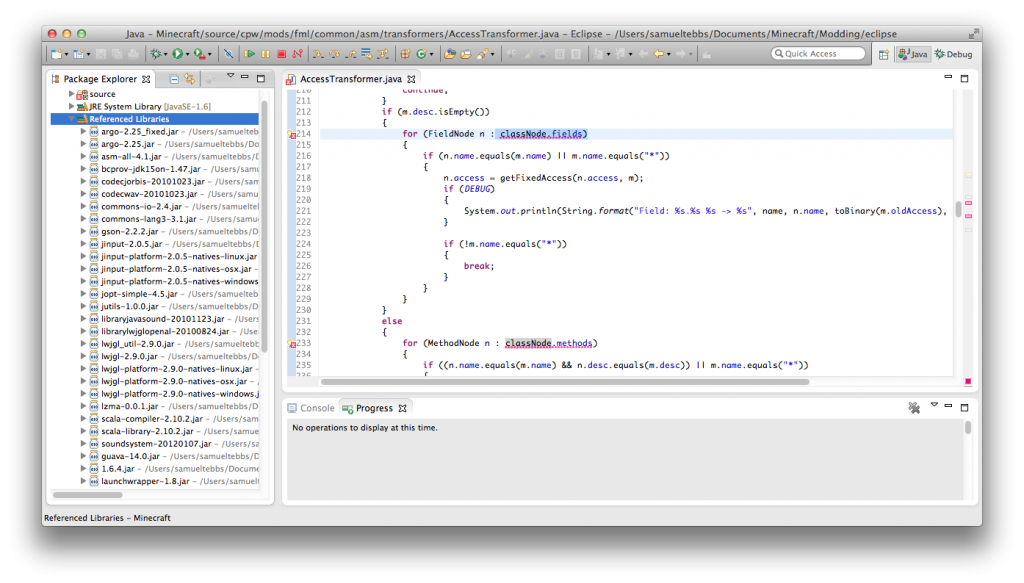This screenshot has width=1024, height=583.
Task: Click the Package Explorer vertical scrollbar
Action: [x=264, y=225]
